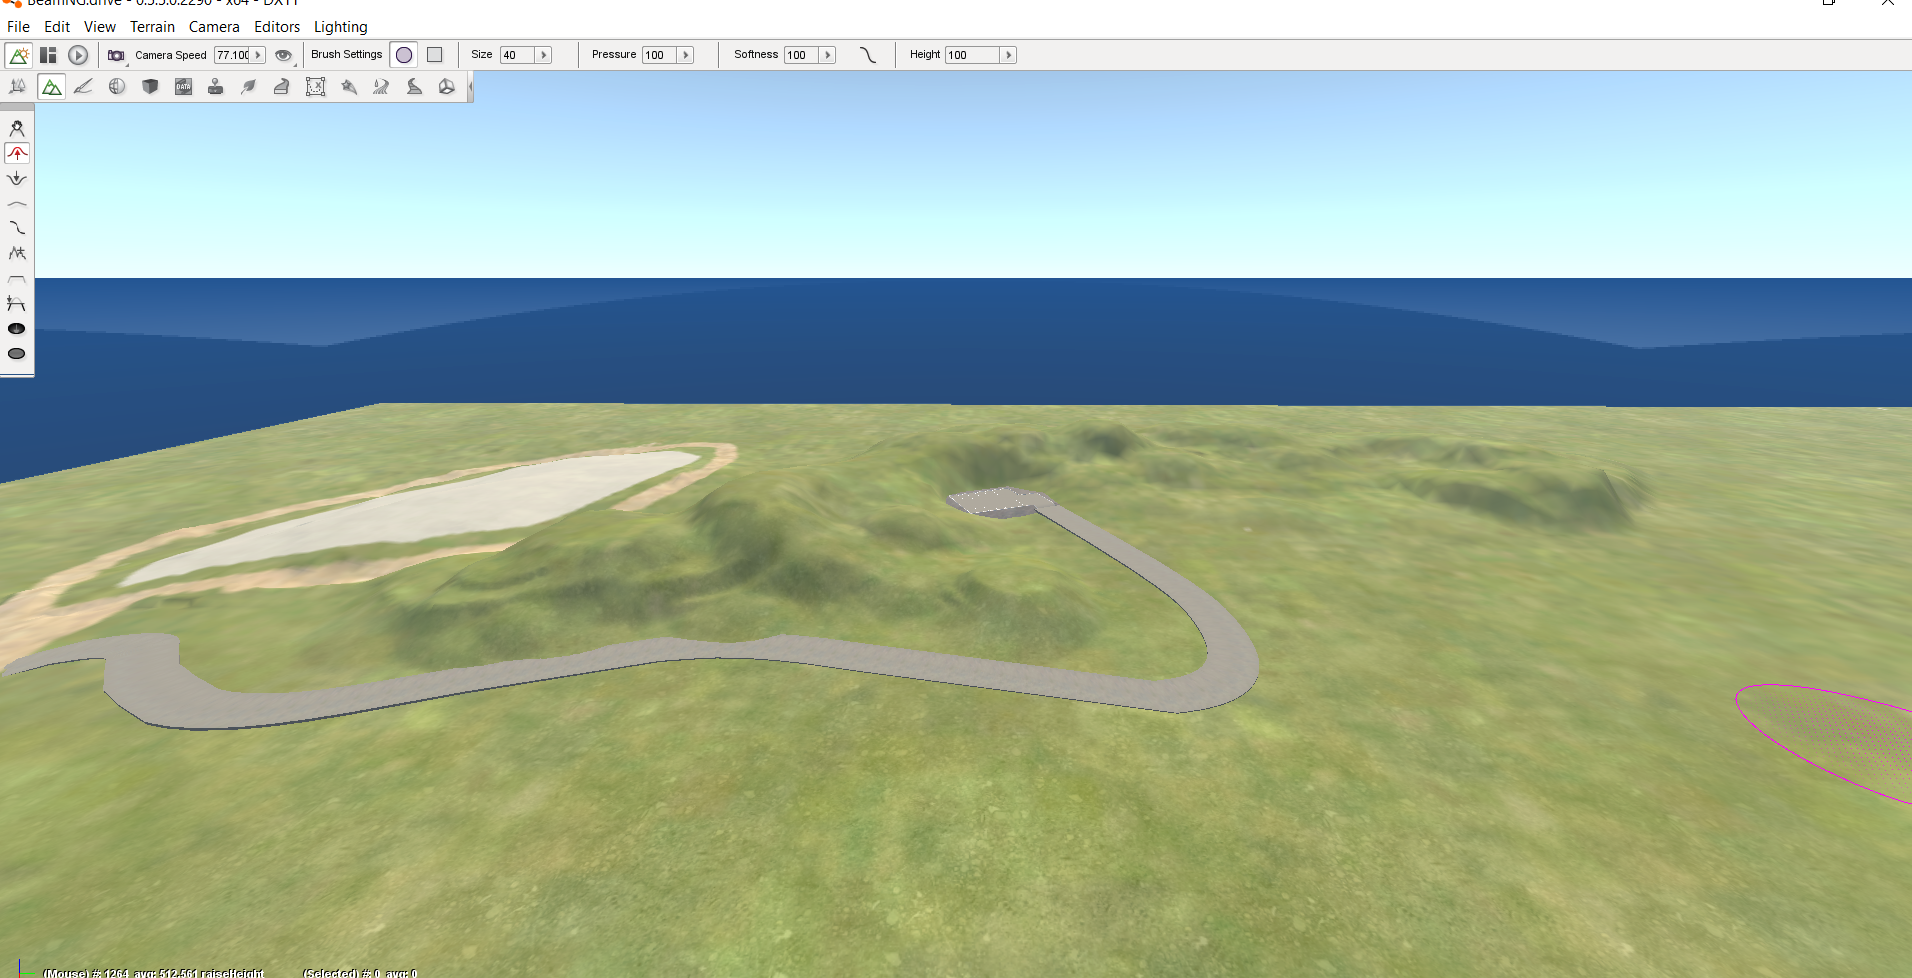The width and height of the screenshot is (1912, 978).
Task: Open the Terrain menu
Action: (x=152, y=27)
